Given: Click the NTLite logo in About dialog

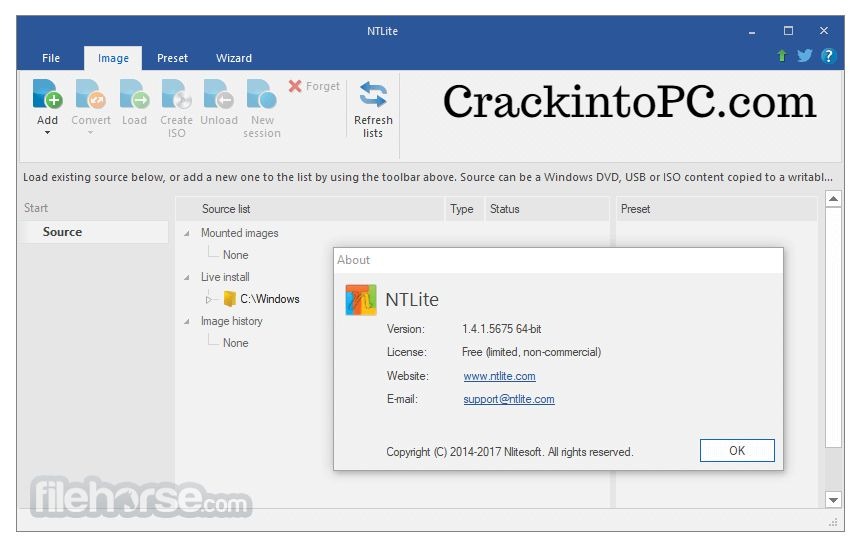Looking at the screenshot, I should click(x=361, y=300).
